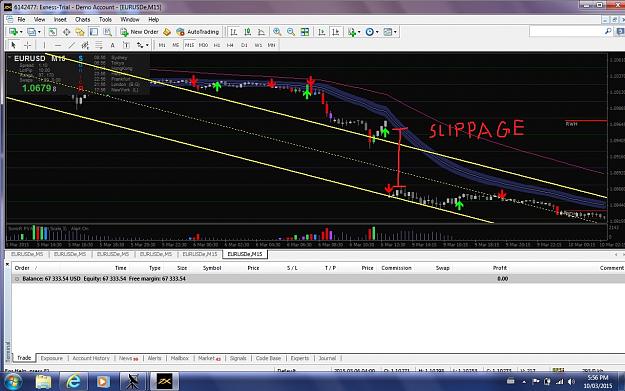Open the MetaEditor yellow diamond icon

click(x=167, y=31)
